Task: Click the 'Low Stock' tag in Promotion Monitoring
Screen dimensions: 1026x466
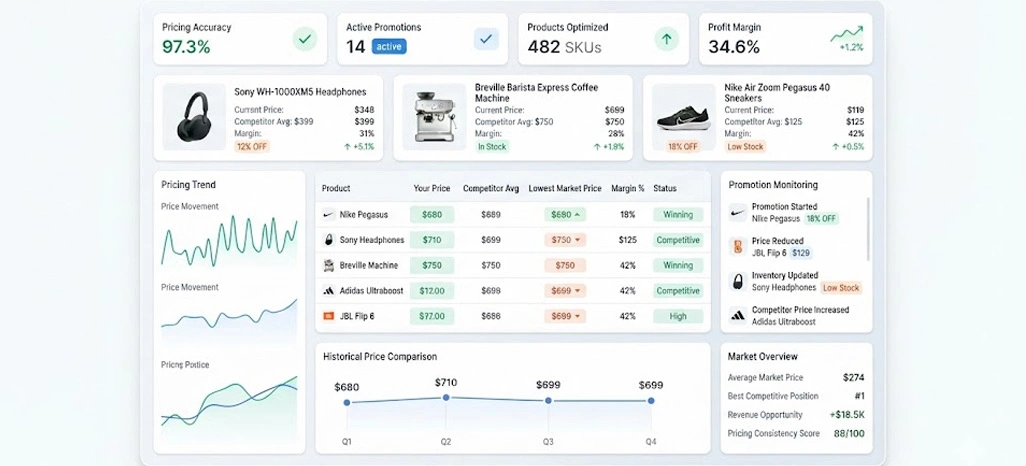Action: (841, 287)
